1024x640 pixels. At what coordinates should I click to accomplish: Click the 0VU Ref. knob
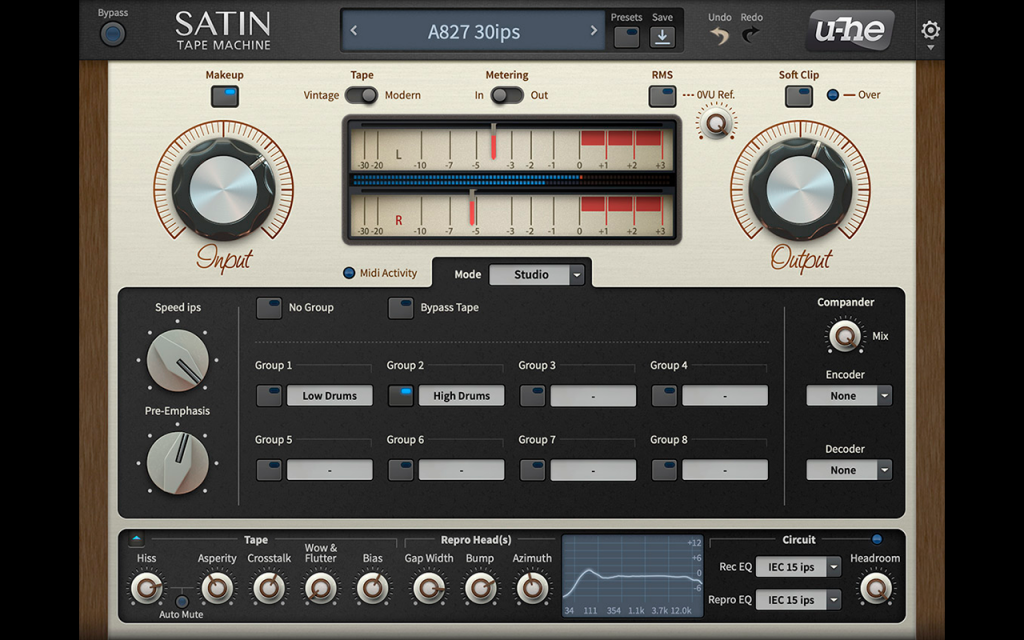(x=716, y=123)
